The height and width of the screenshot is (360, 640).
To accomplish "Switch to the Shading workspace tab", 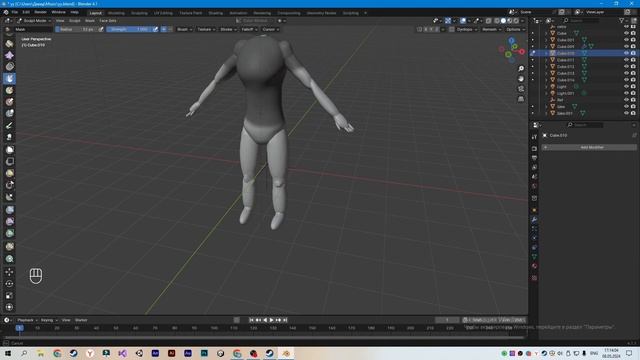I will (x=216, y=13).
